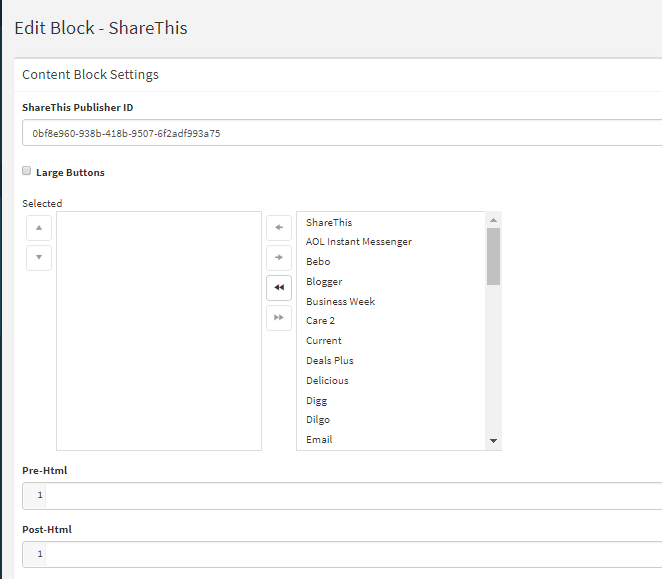Click the scrollbar thumb in services list

pyautogui.click(x=493, y=257)
